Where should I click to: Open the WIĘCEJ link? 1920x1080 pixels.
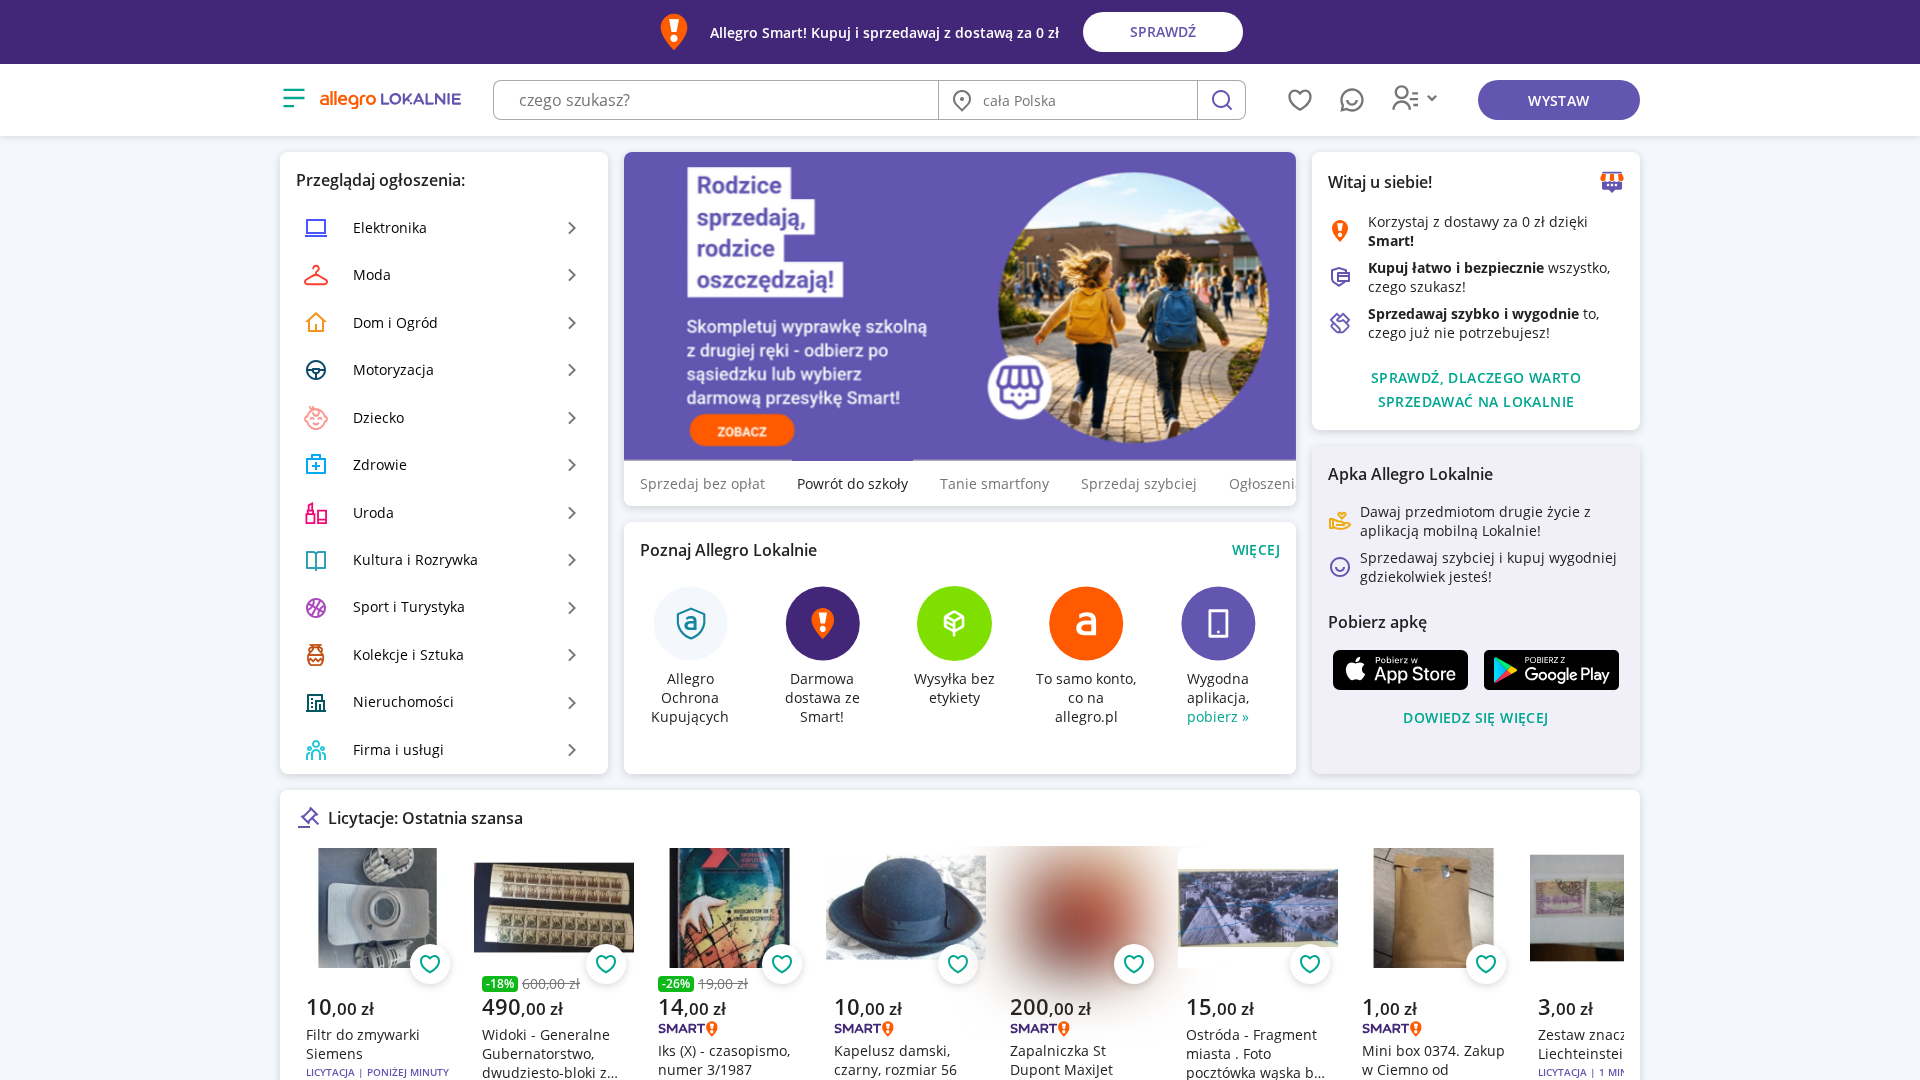point(1256,550)
